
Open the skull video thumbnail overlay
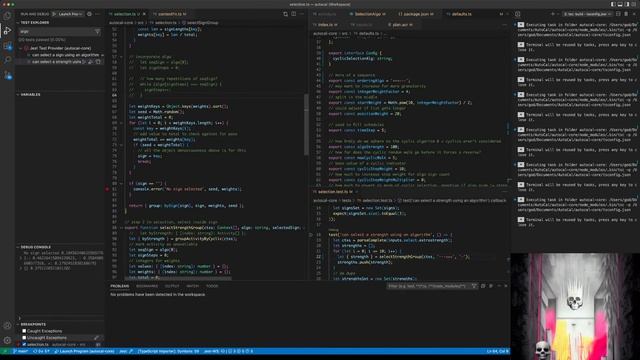[x=575, y=306]
